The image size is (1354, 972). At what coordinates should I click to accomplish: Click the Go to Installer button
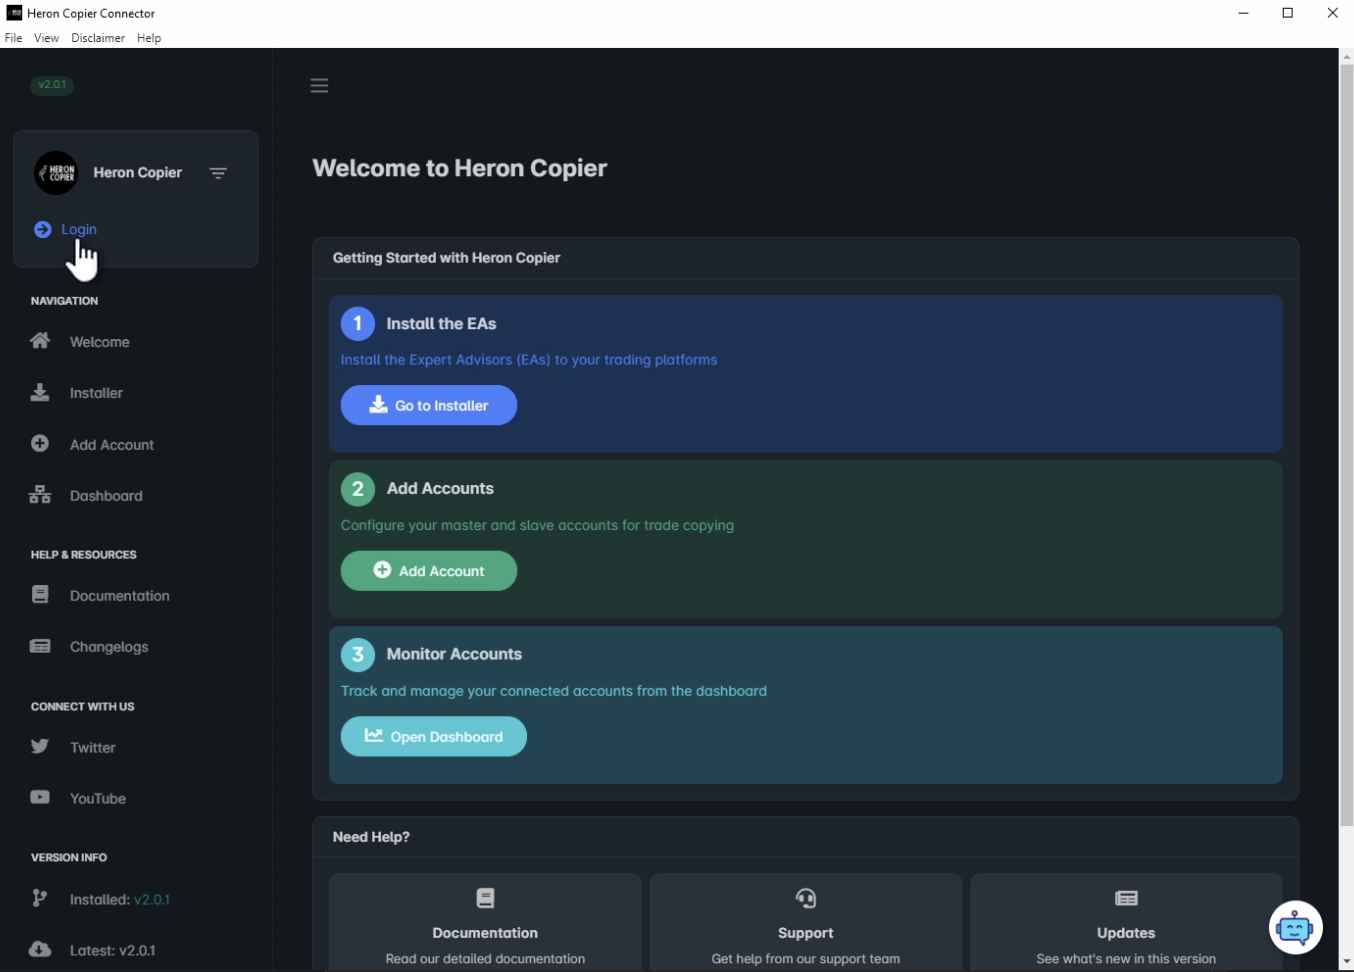coord(428,405)
